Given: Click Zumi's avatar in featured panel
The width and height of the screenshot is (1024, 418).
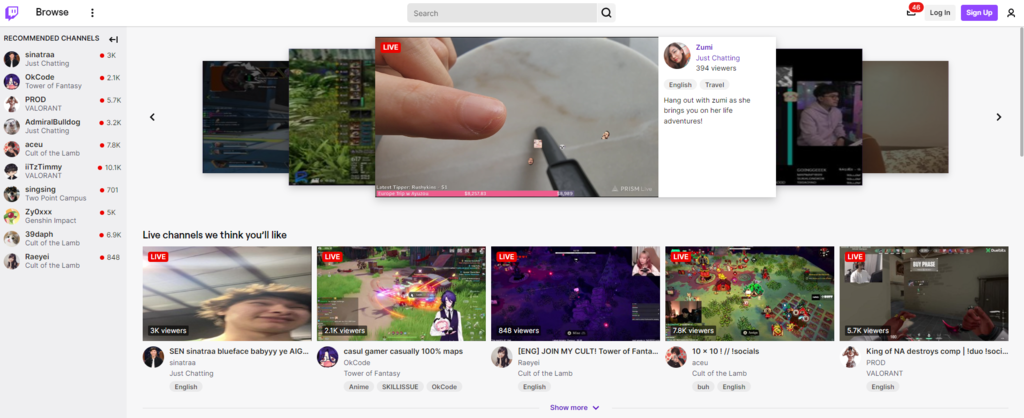Looking at the screenshot, I should 677,56.
